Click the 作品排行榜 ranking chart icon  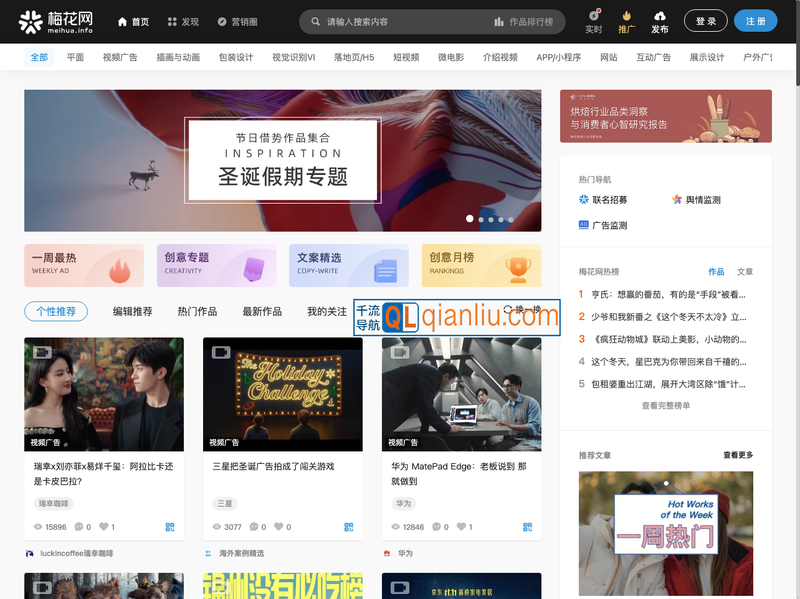click(x=499, y=21)
